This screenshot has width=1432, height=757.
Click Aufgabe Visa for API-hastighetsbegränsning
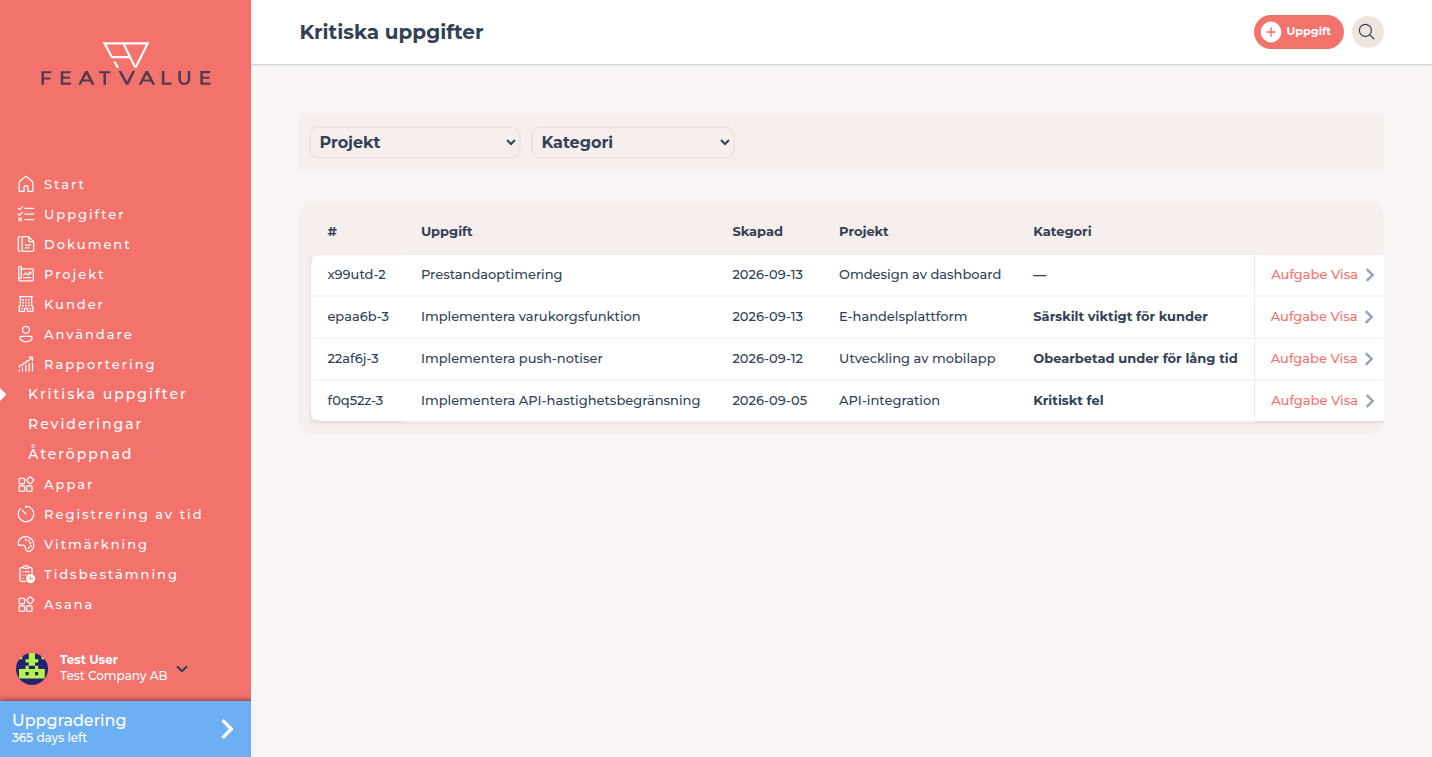pos(1314,401)
